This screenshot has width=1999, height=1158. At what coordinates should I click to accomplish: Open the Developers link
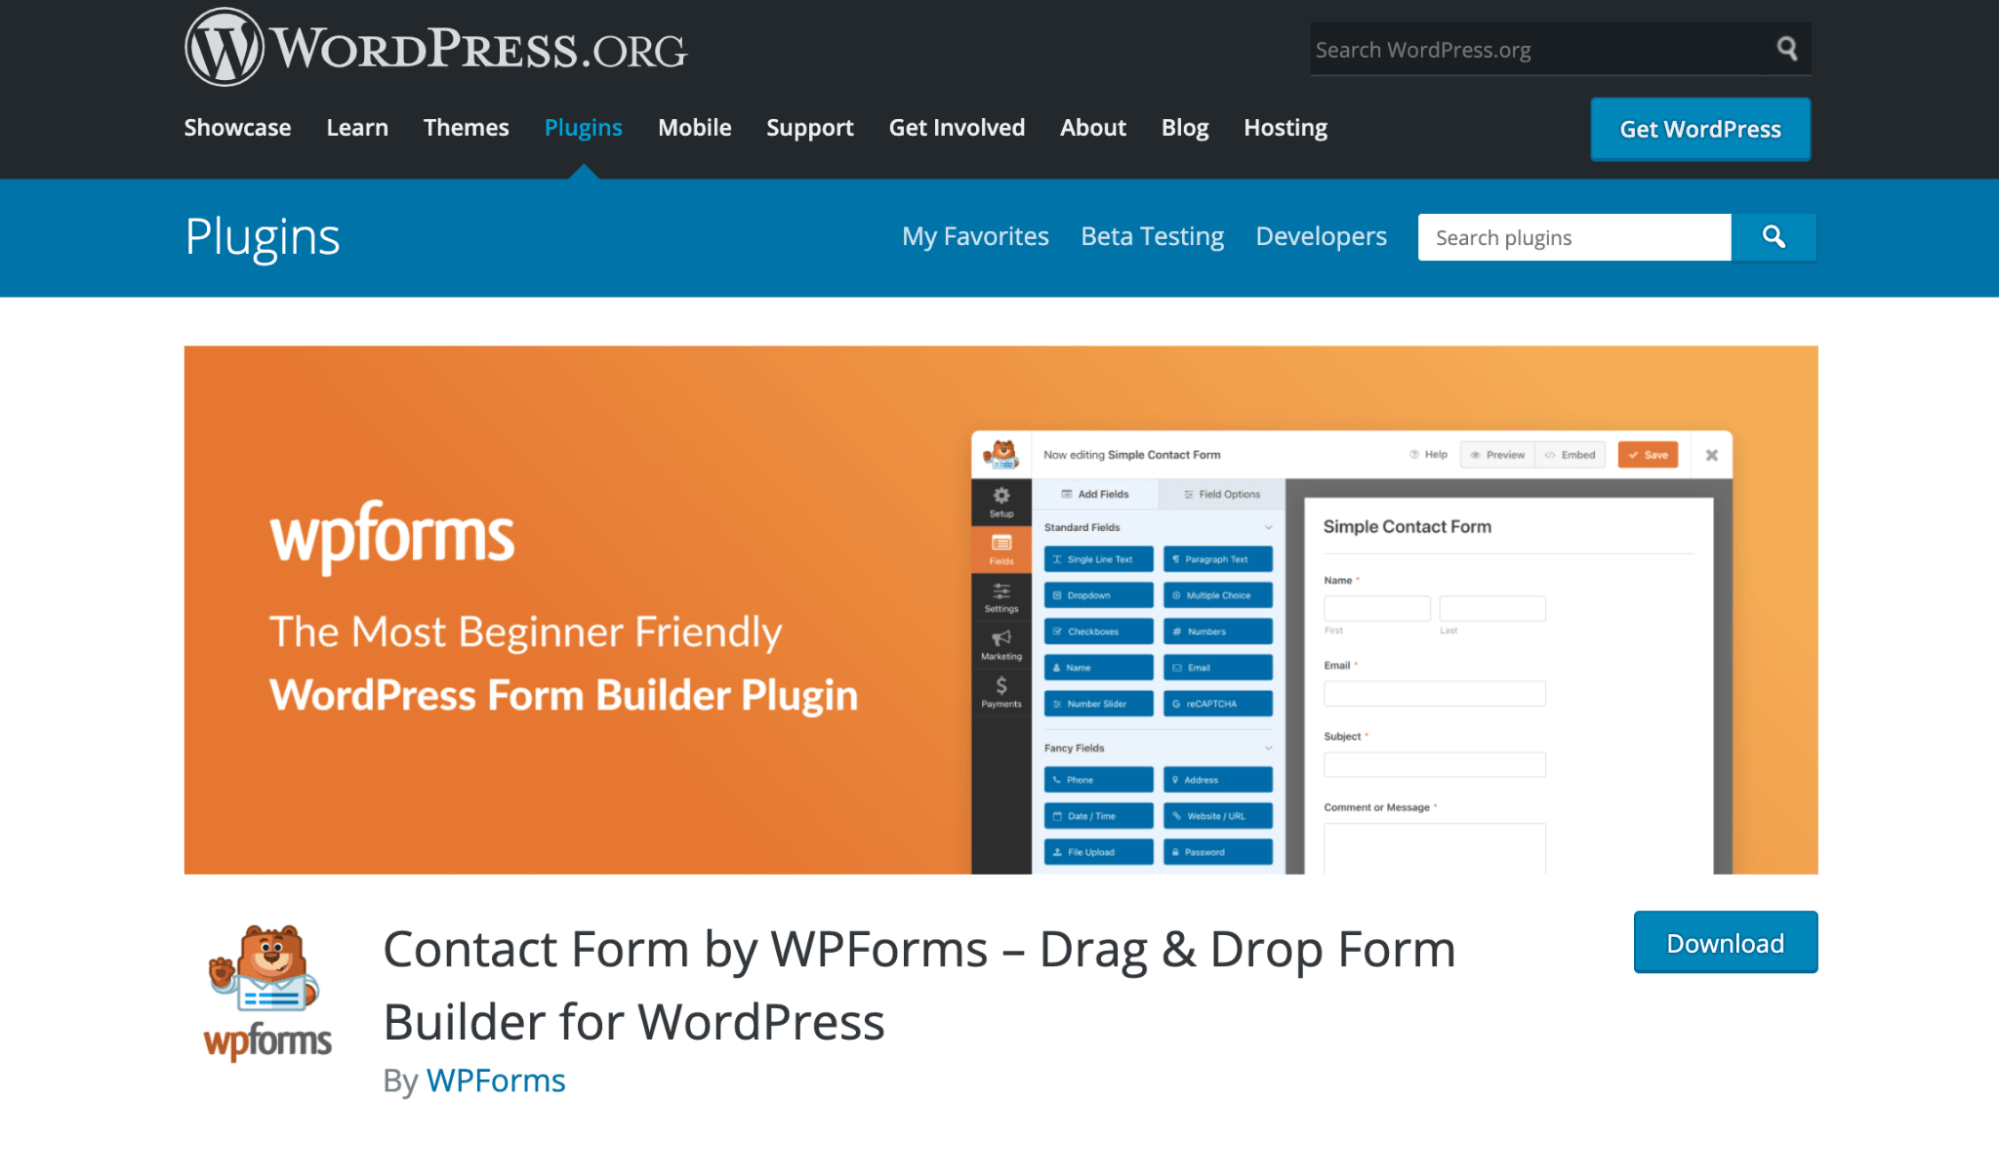1321,236
